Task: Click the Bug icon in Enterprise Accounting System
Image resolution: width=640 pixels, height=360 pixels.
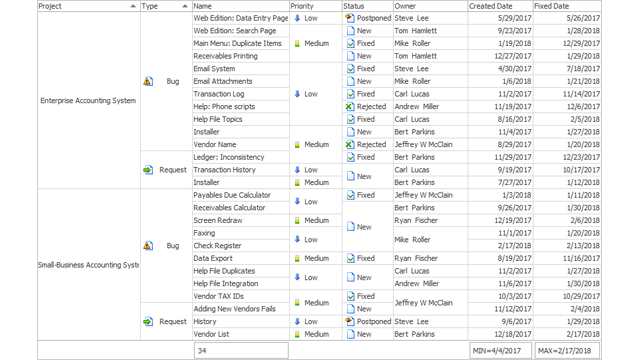Action: point(148,81)
